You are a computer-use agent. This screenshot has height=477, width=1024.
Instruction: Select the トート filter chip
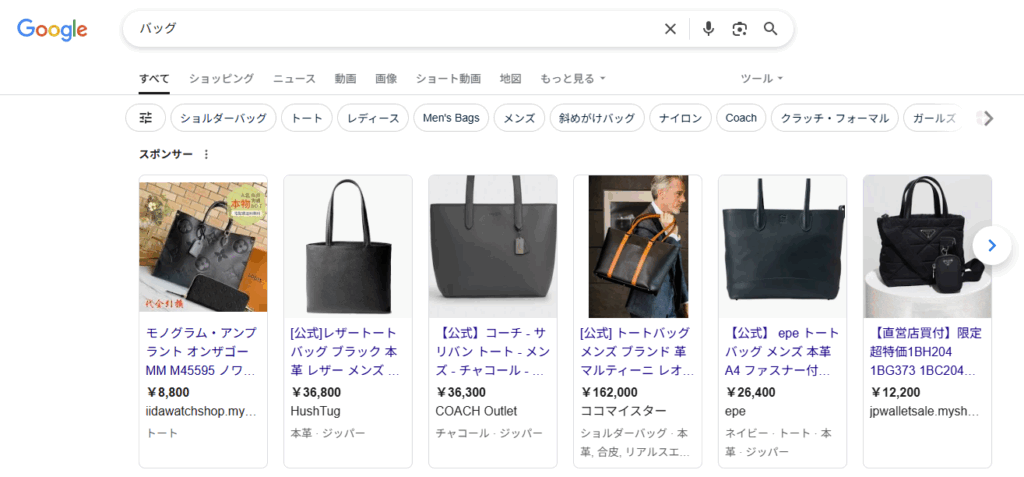(x=307, y=118)
